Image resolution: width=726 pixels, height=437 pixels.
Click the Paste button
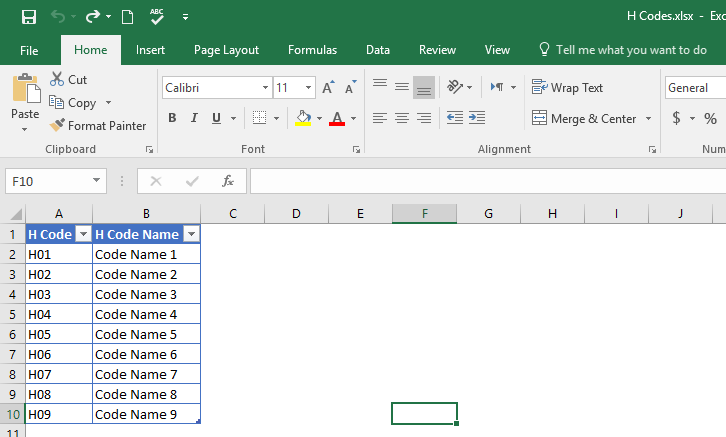(x=25, y=96)
